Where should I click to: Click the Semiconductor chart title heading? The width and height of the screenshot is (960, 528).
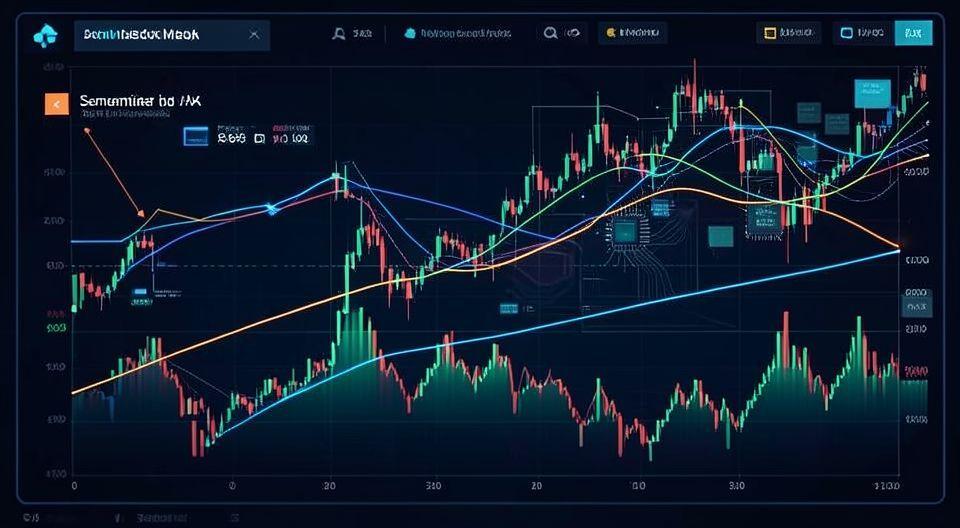coord(140,101)
